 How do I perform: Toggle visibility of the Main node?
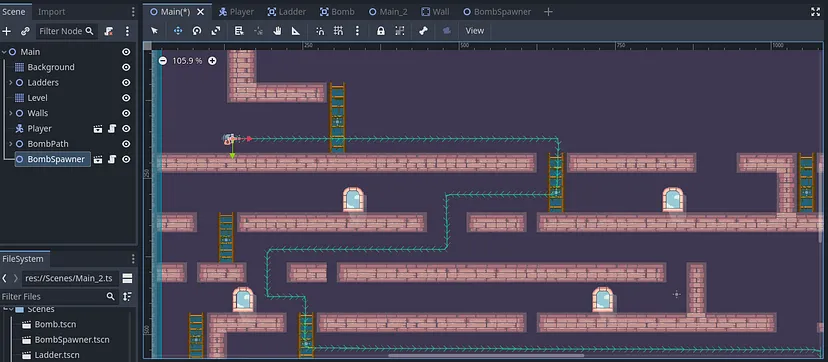point(126,52)
